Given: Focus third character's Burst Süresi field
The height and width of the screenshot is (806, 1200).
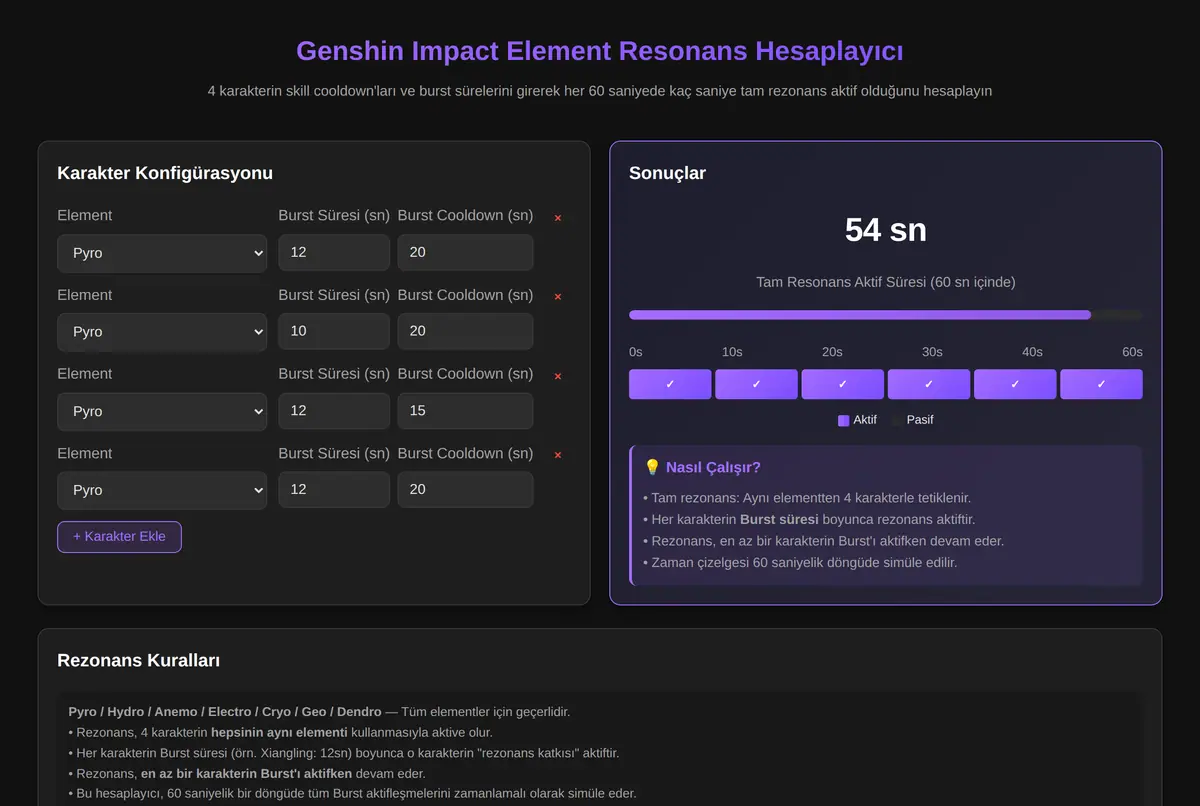Looking at the screenshot, I should click(x=334, y=410).
